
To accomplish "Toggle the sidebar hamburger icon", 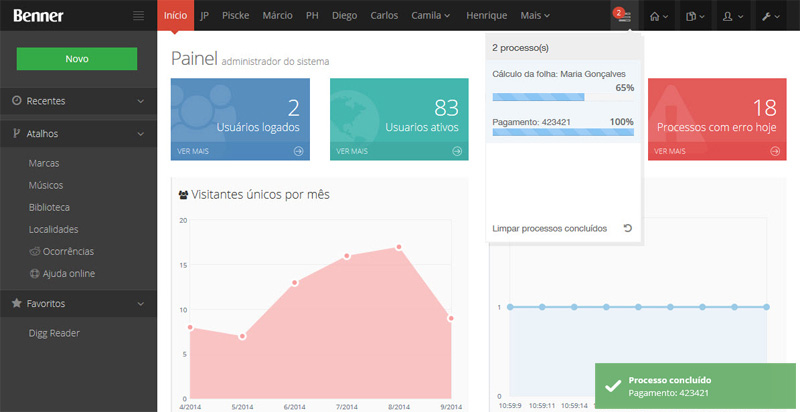I will 138,16.
